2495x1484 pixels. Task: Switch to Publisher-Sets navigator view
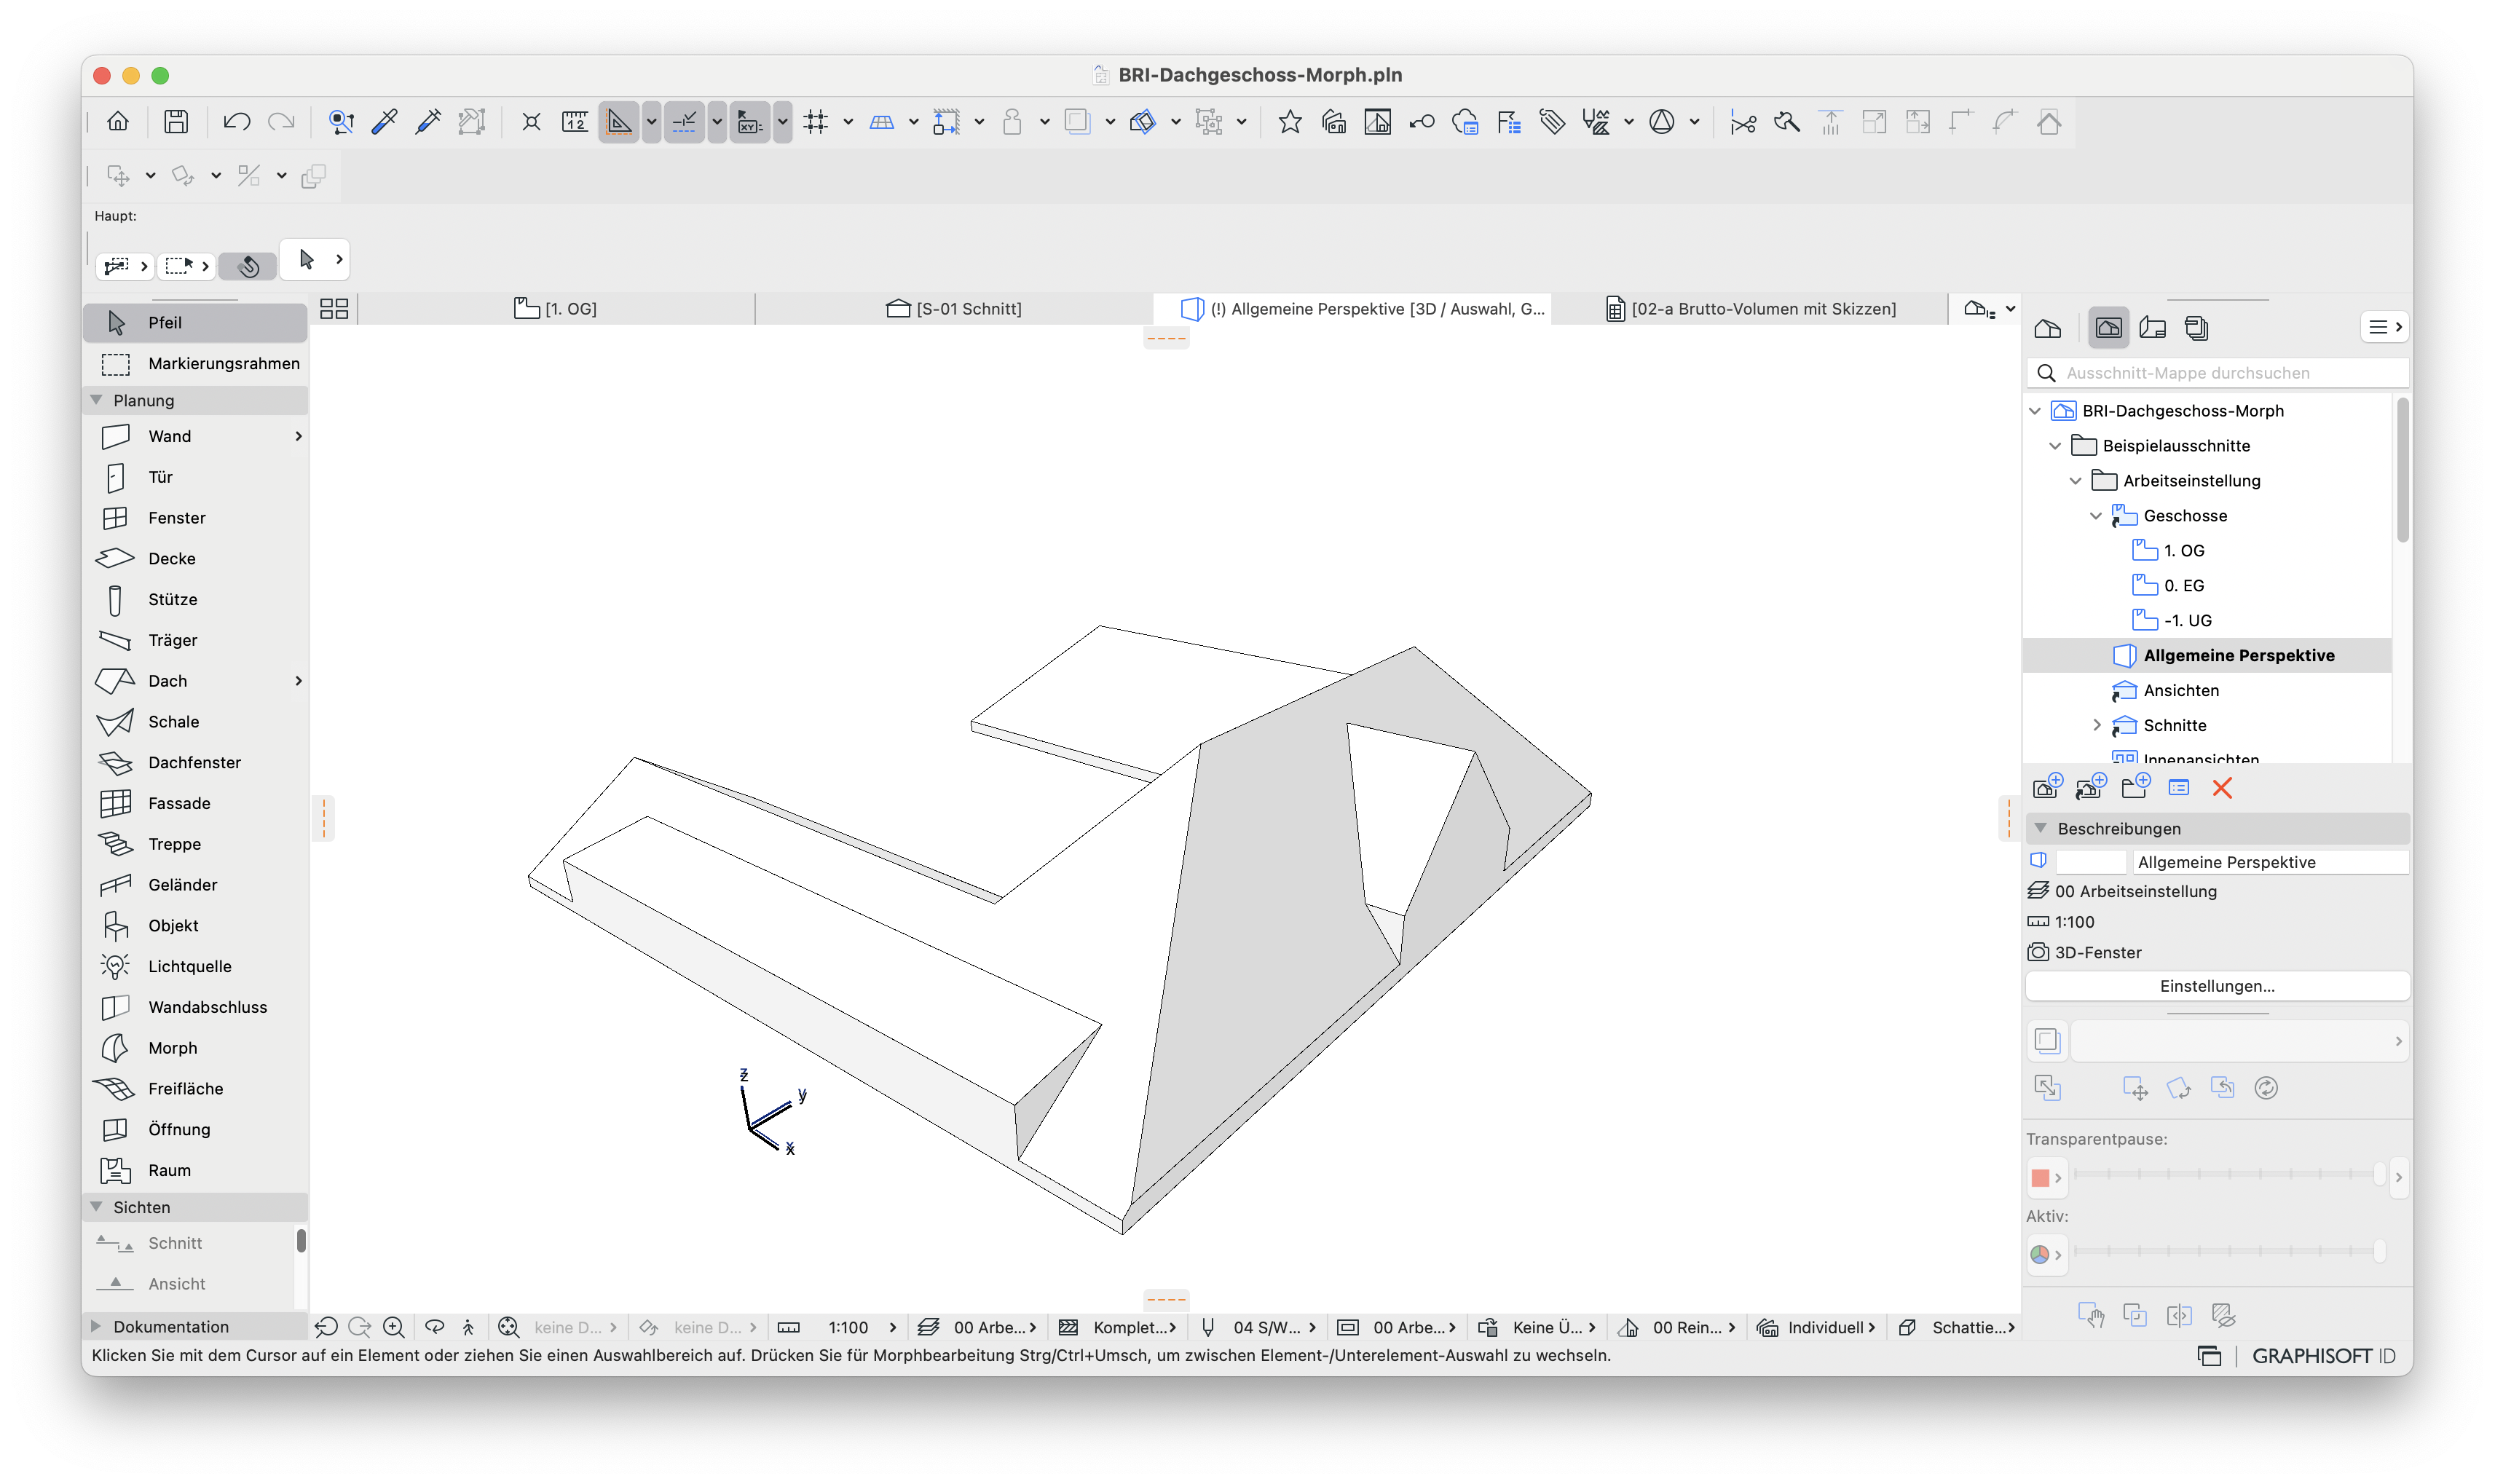click(2196, 328)
